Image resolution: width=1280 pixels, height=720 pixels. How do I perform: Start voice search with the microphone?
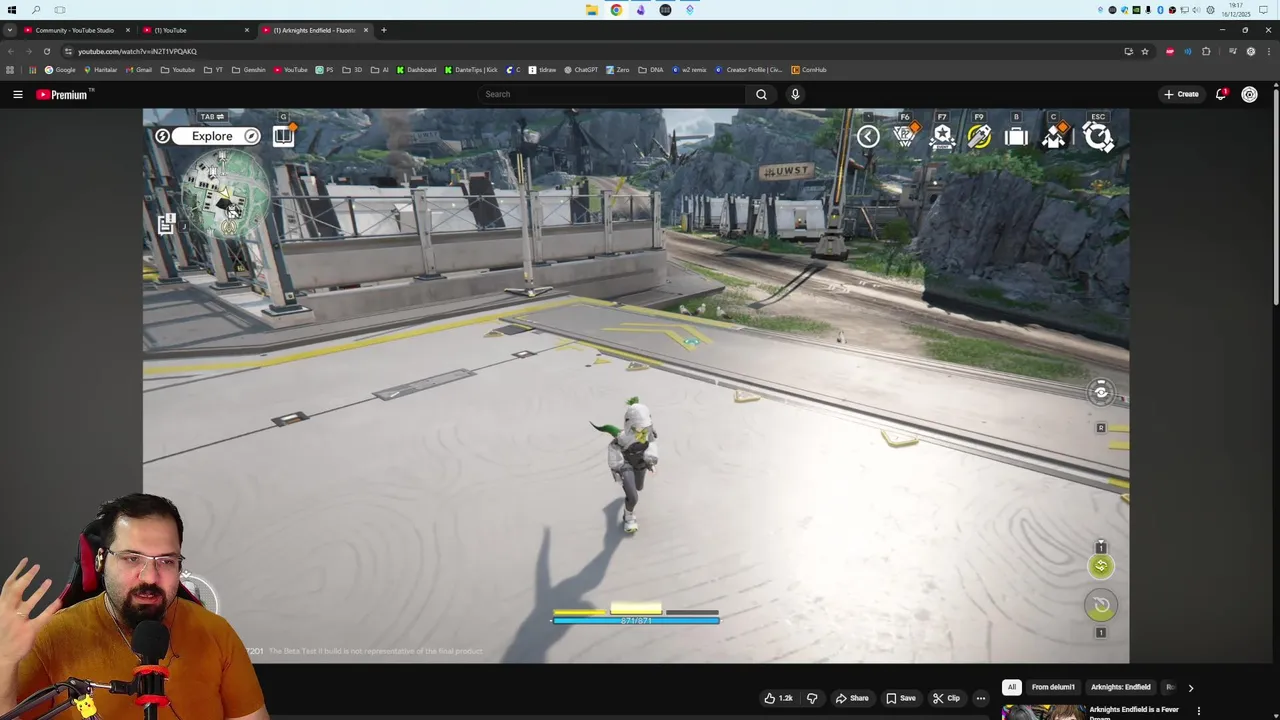tap(795, 94)
